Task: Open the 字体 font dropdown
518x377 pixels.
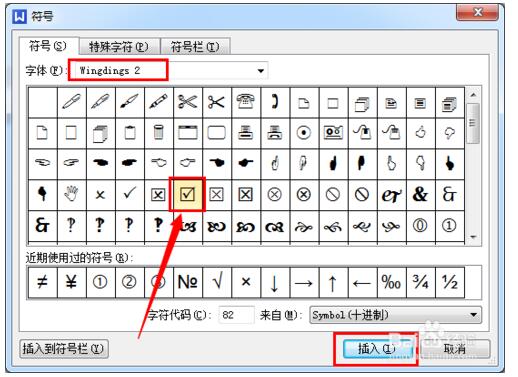Action: [260, 71]
